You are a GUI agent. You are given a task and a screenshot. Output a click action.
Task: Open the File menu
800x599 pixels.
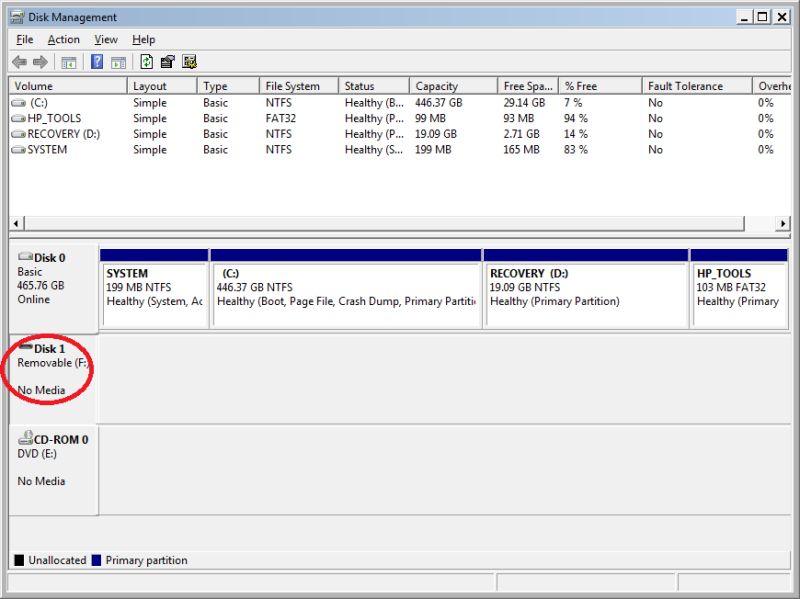(24, 39)
